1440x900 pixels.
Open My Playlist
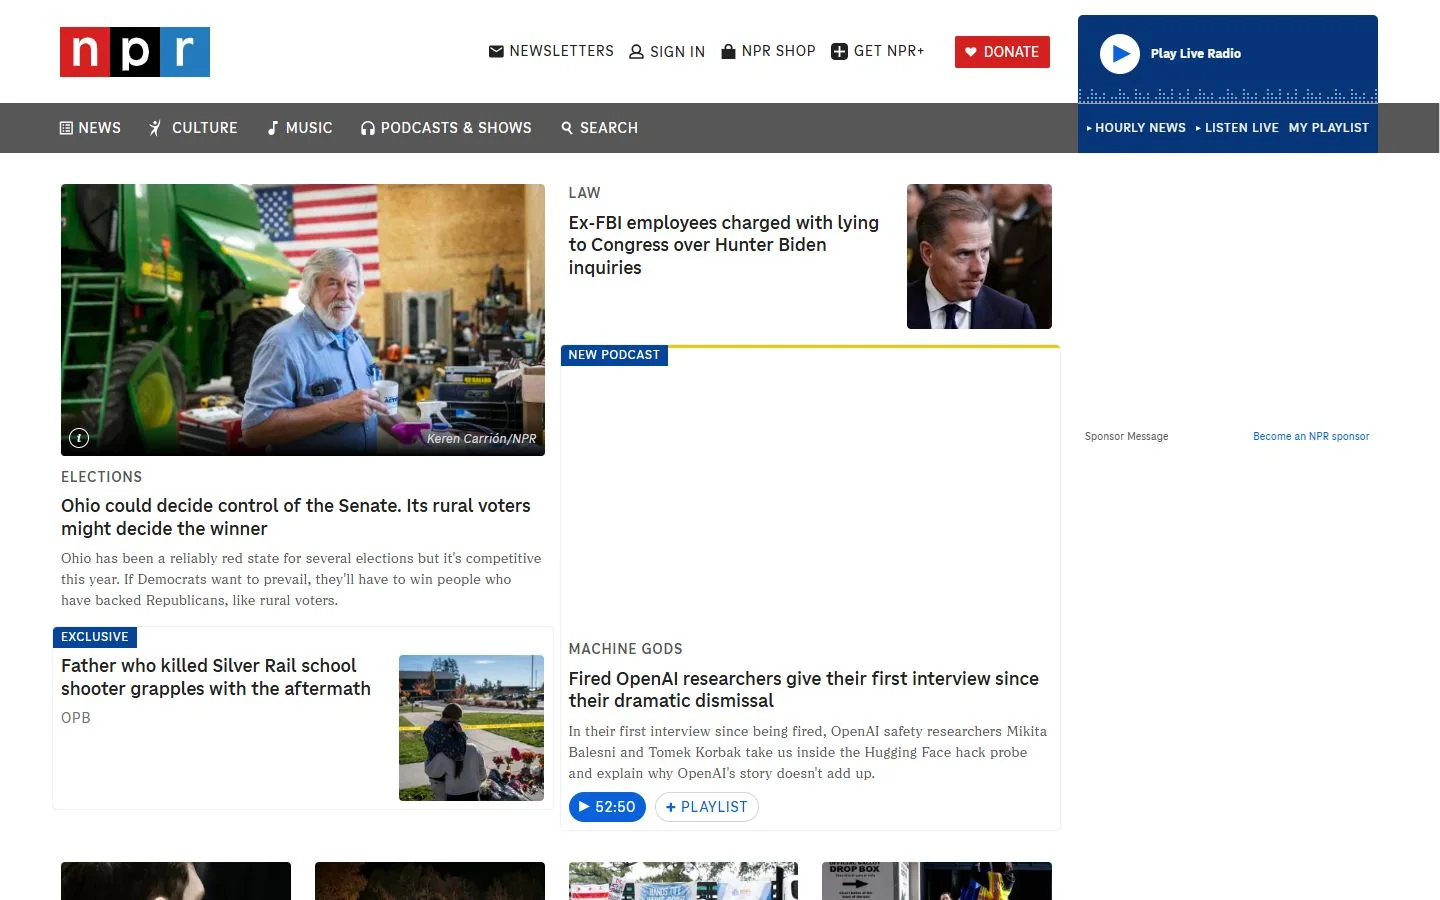point(1329,128)
